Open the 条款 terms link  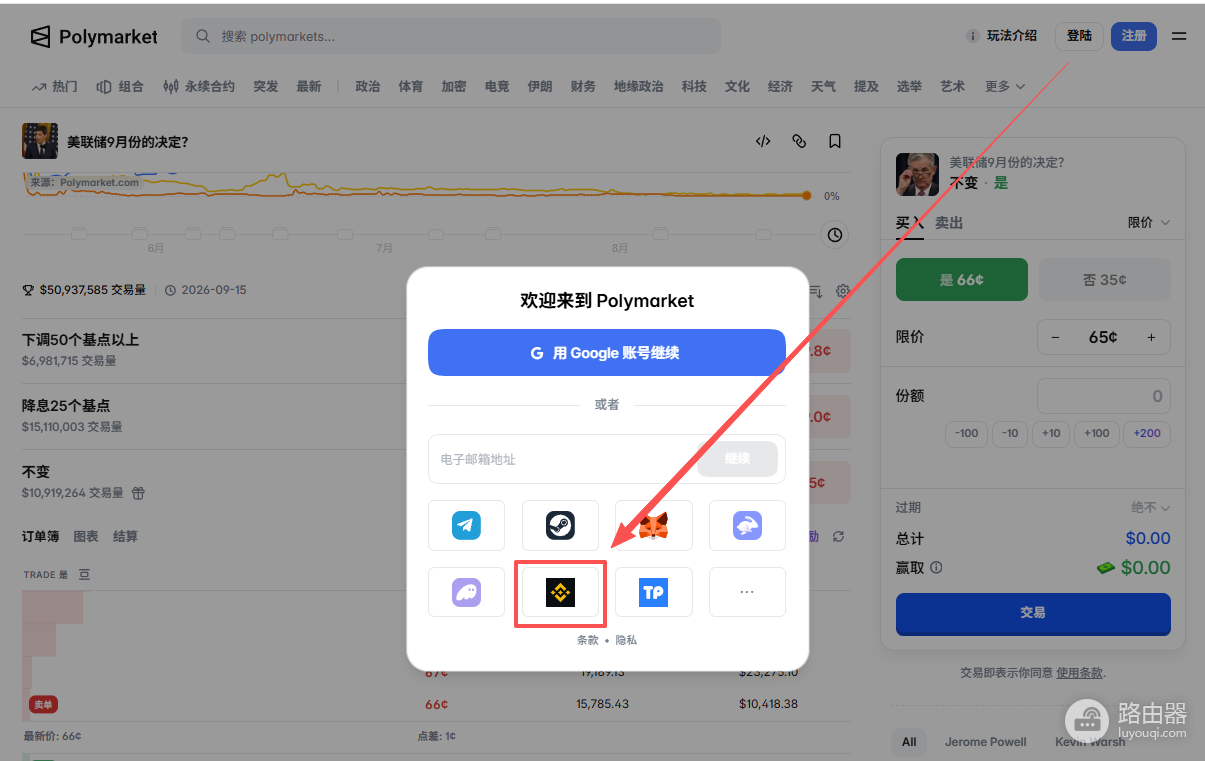click(588, 640)
